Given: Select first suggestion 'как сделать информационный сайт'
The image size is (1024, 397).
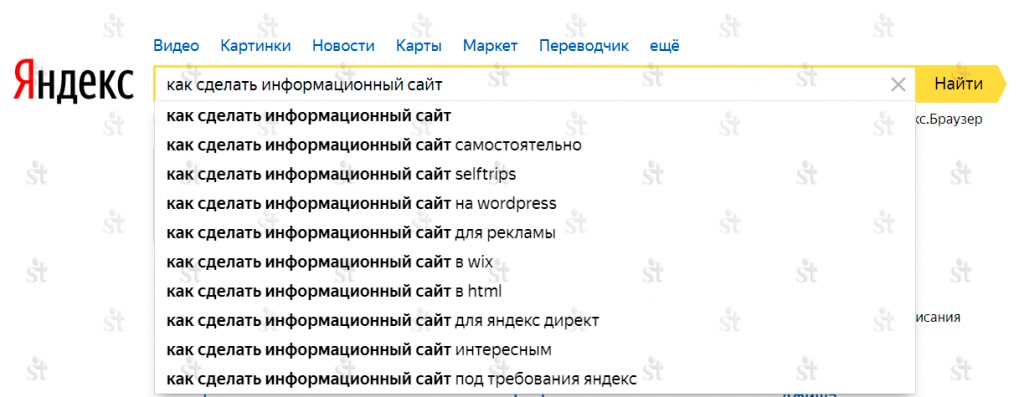Looking at the screenshot, I should tap(535, 116).
